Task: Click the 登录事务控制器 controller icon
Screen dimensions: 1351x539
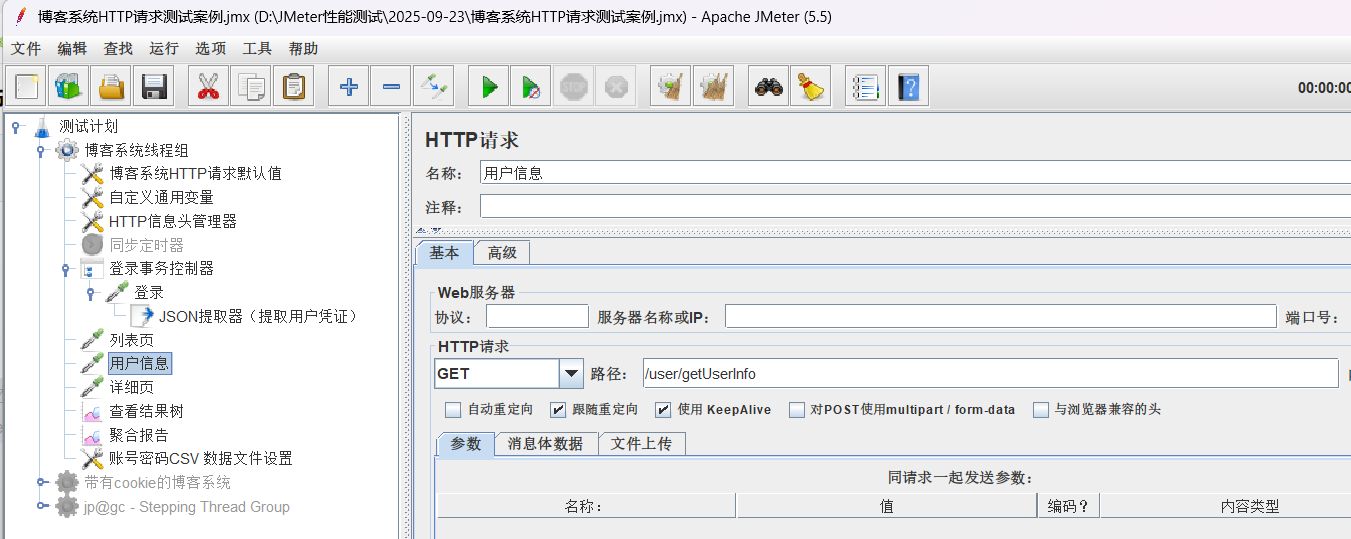Action: pyautogui.click(x=92, y=268)
